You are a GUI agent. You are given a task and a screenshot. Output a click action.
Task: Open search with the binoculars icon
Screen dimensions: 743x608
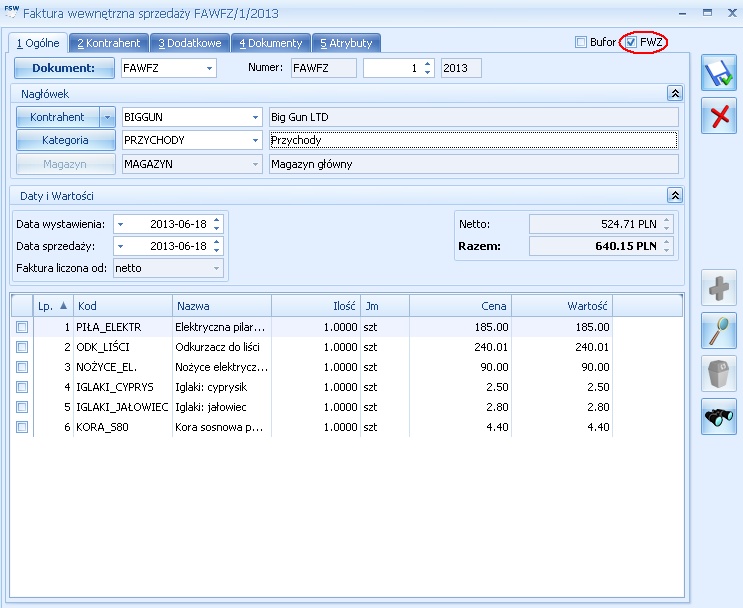point(719,417)
